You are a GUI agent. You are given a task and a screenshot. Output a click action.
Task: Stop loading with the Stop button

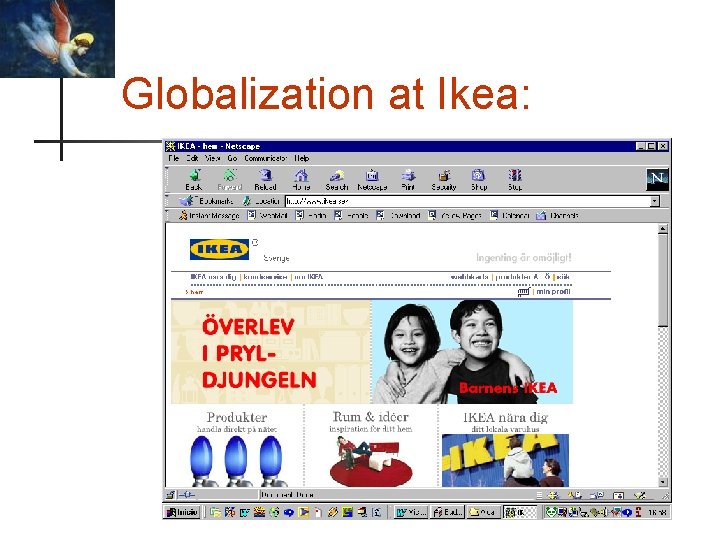coord(515,180)
